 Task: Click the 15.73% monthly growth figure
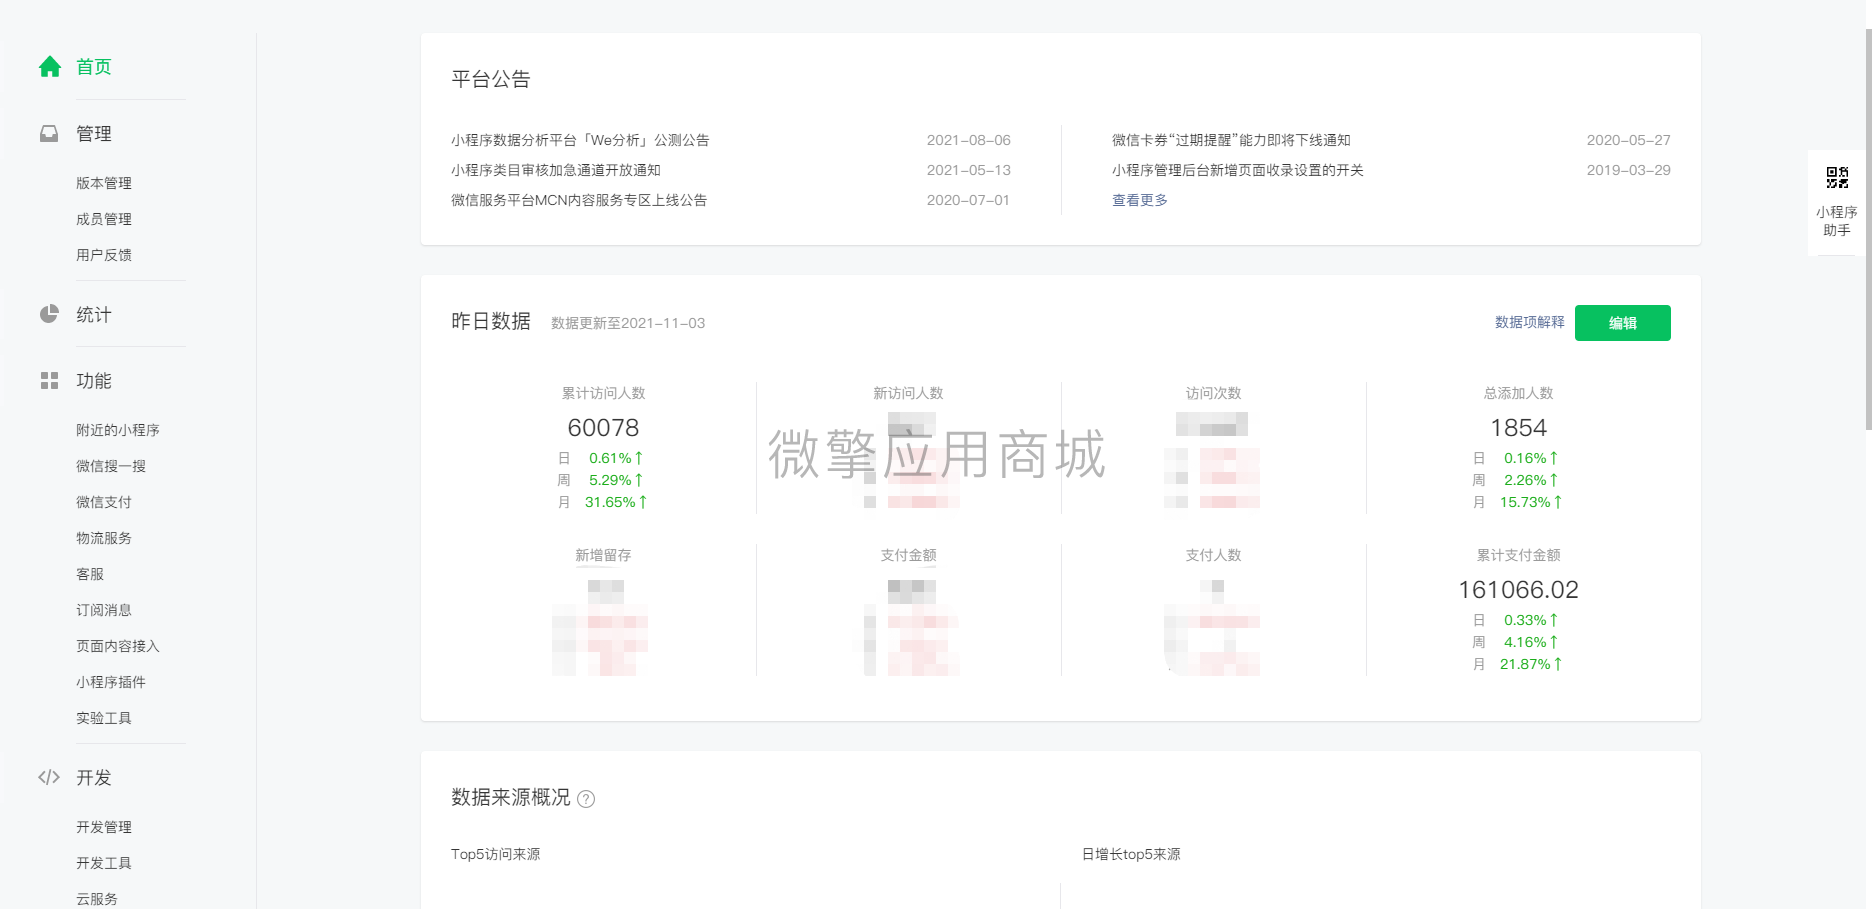[x=1525, y=502]
